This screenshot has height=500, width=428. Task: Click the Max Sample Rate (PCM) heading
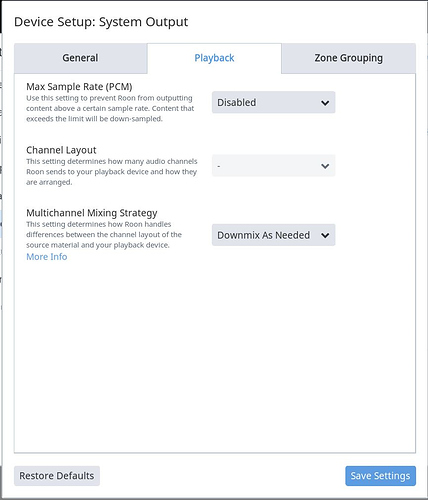click(79, 87)
